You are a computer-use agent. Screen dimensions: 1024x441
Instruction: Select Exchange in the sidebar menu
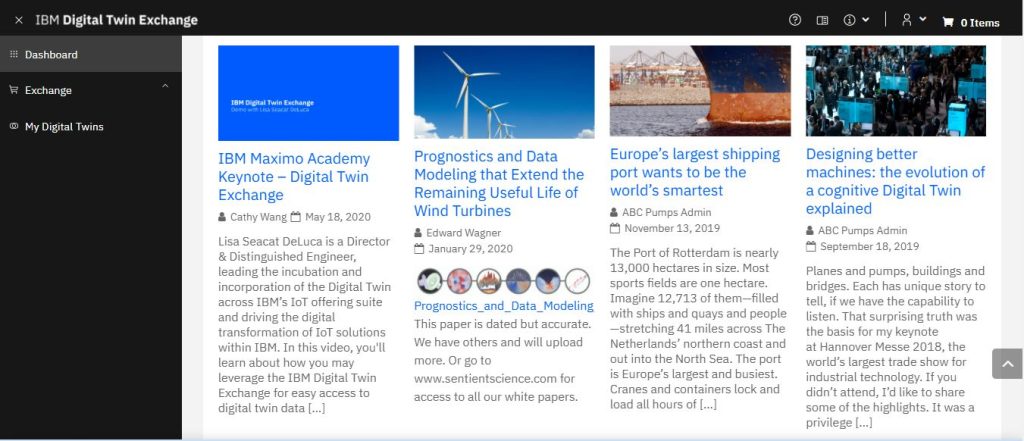point(48,90)
